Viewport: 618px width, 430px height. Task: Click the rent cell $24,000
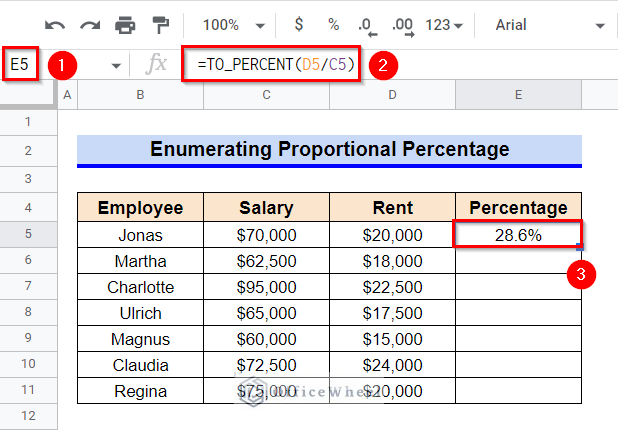392,365
